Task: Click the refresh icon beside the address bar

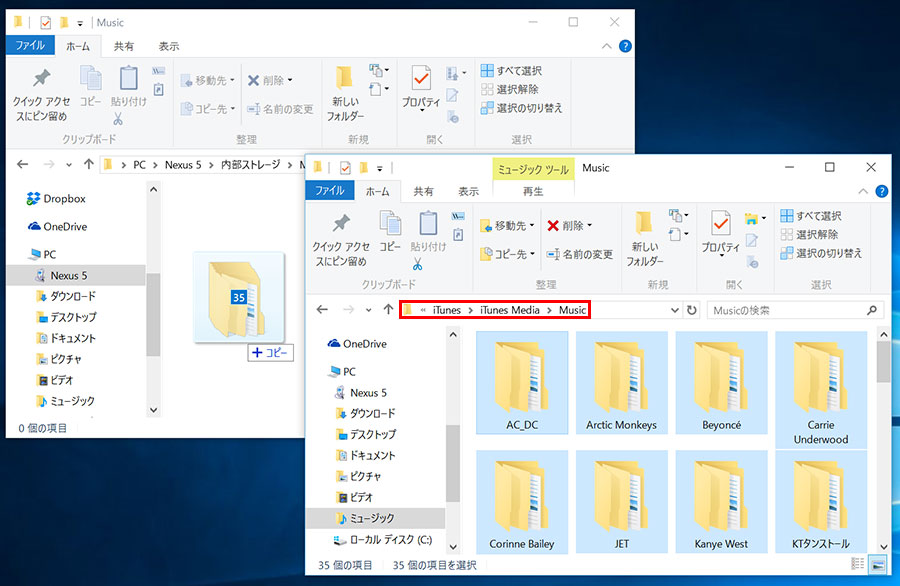Action: 692,310
